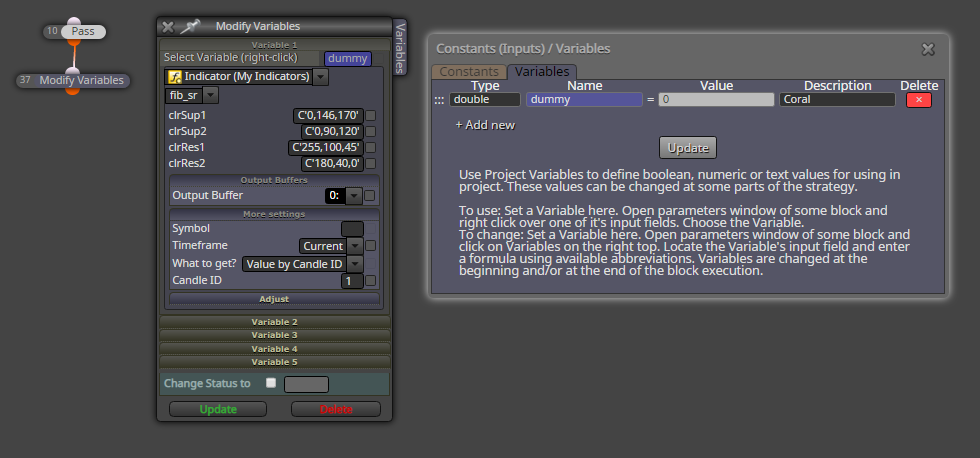Select the Variables tab in Constants window

542,72
